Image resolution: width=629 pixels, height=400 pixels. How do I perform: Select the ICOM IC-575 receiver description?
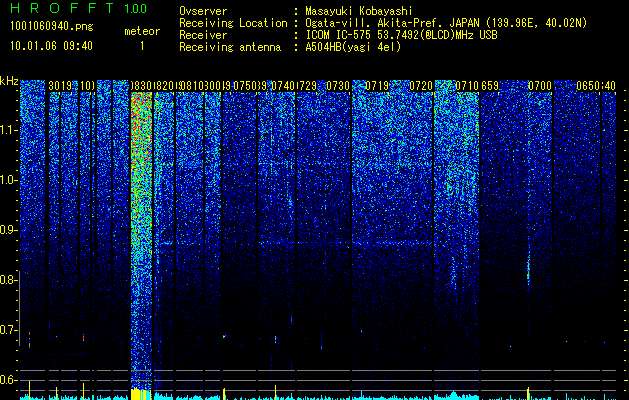pyautogui.click(x=401, y=35)
